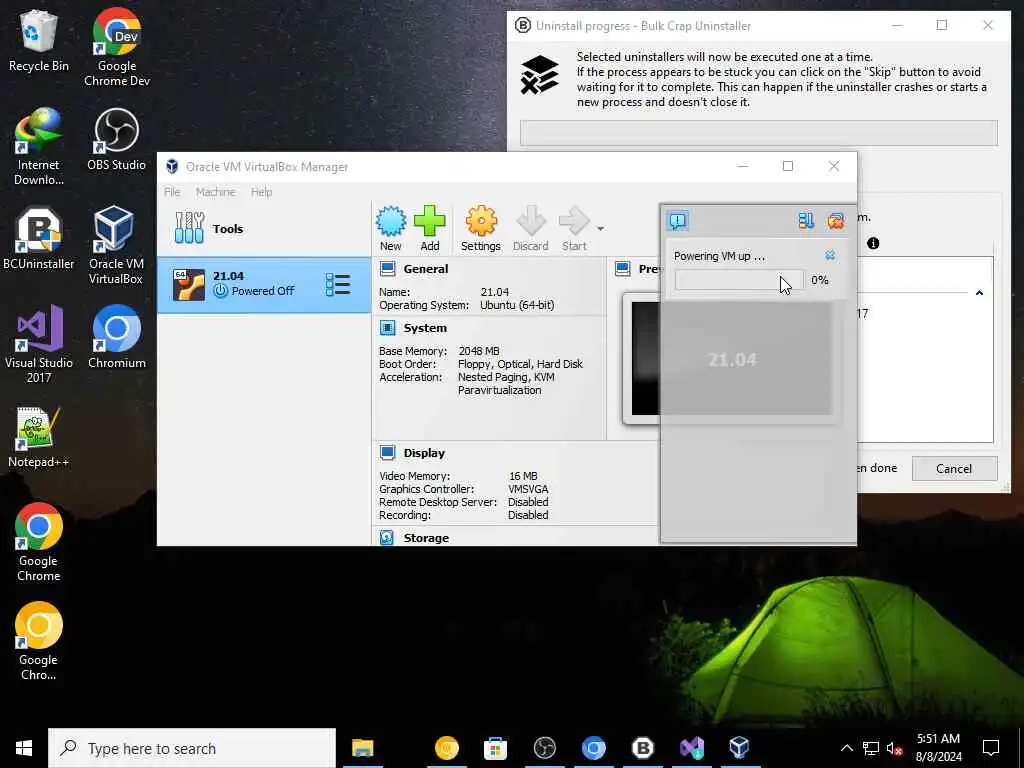Click the delete finished notifications icon
The image size is (1024, 768).
pos(835,221)
